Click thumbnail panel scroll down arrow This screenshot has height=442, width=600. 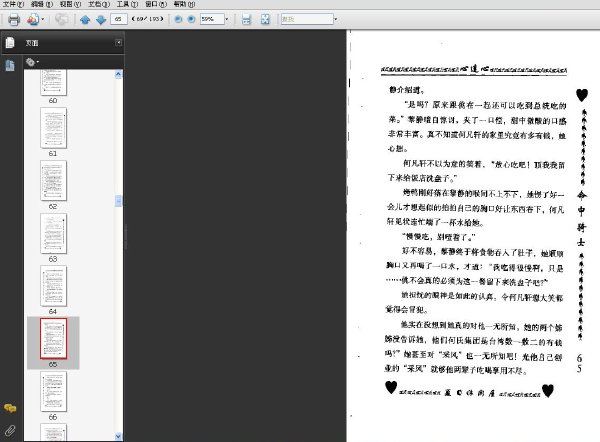tap(119, 436)
